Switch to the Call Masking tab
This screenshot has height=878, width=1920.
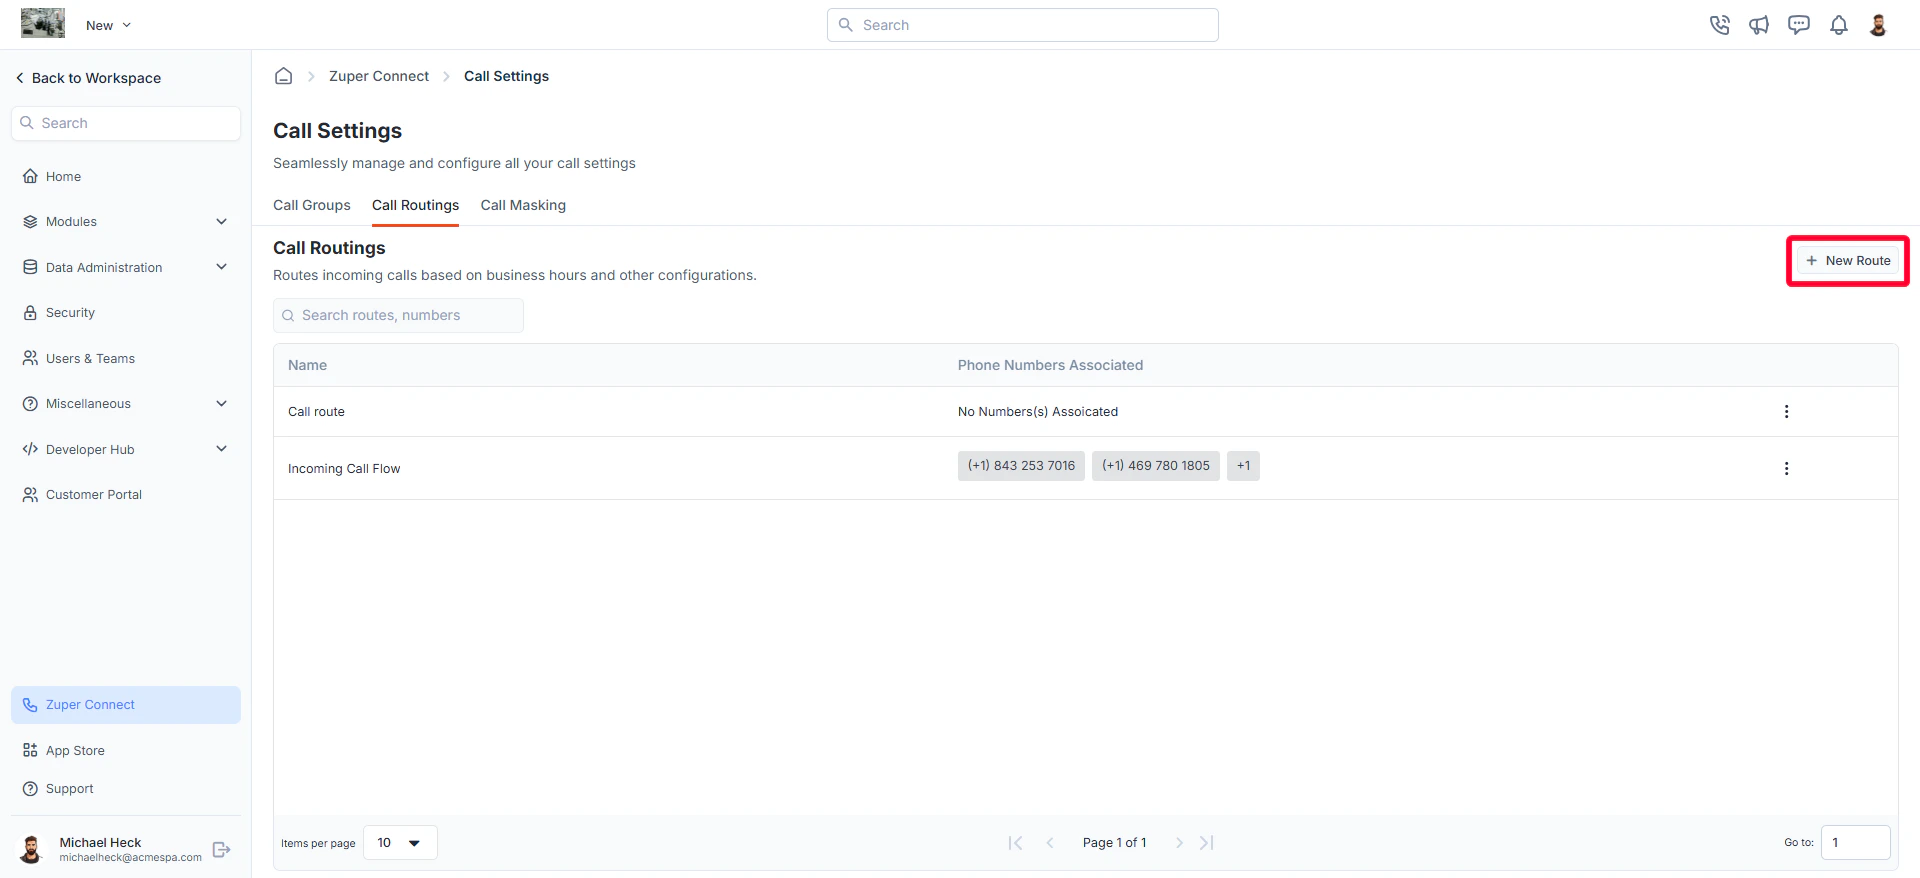(x=523, y=205)
